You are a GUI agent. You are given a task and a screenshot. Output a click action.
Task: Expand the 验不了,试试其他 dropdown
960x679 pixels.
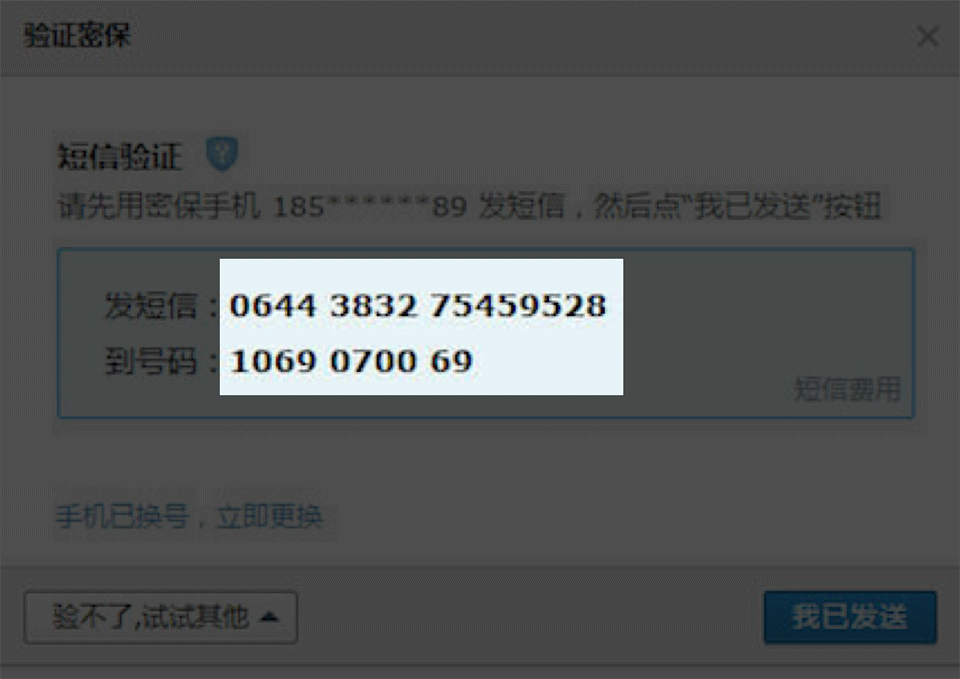pos(161,617)
